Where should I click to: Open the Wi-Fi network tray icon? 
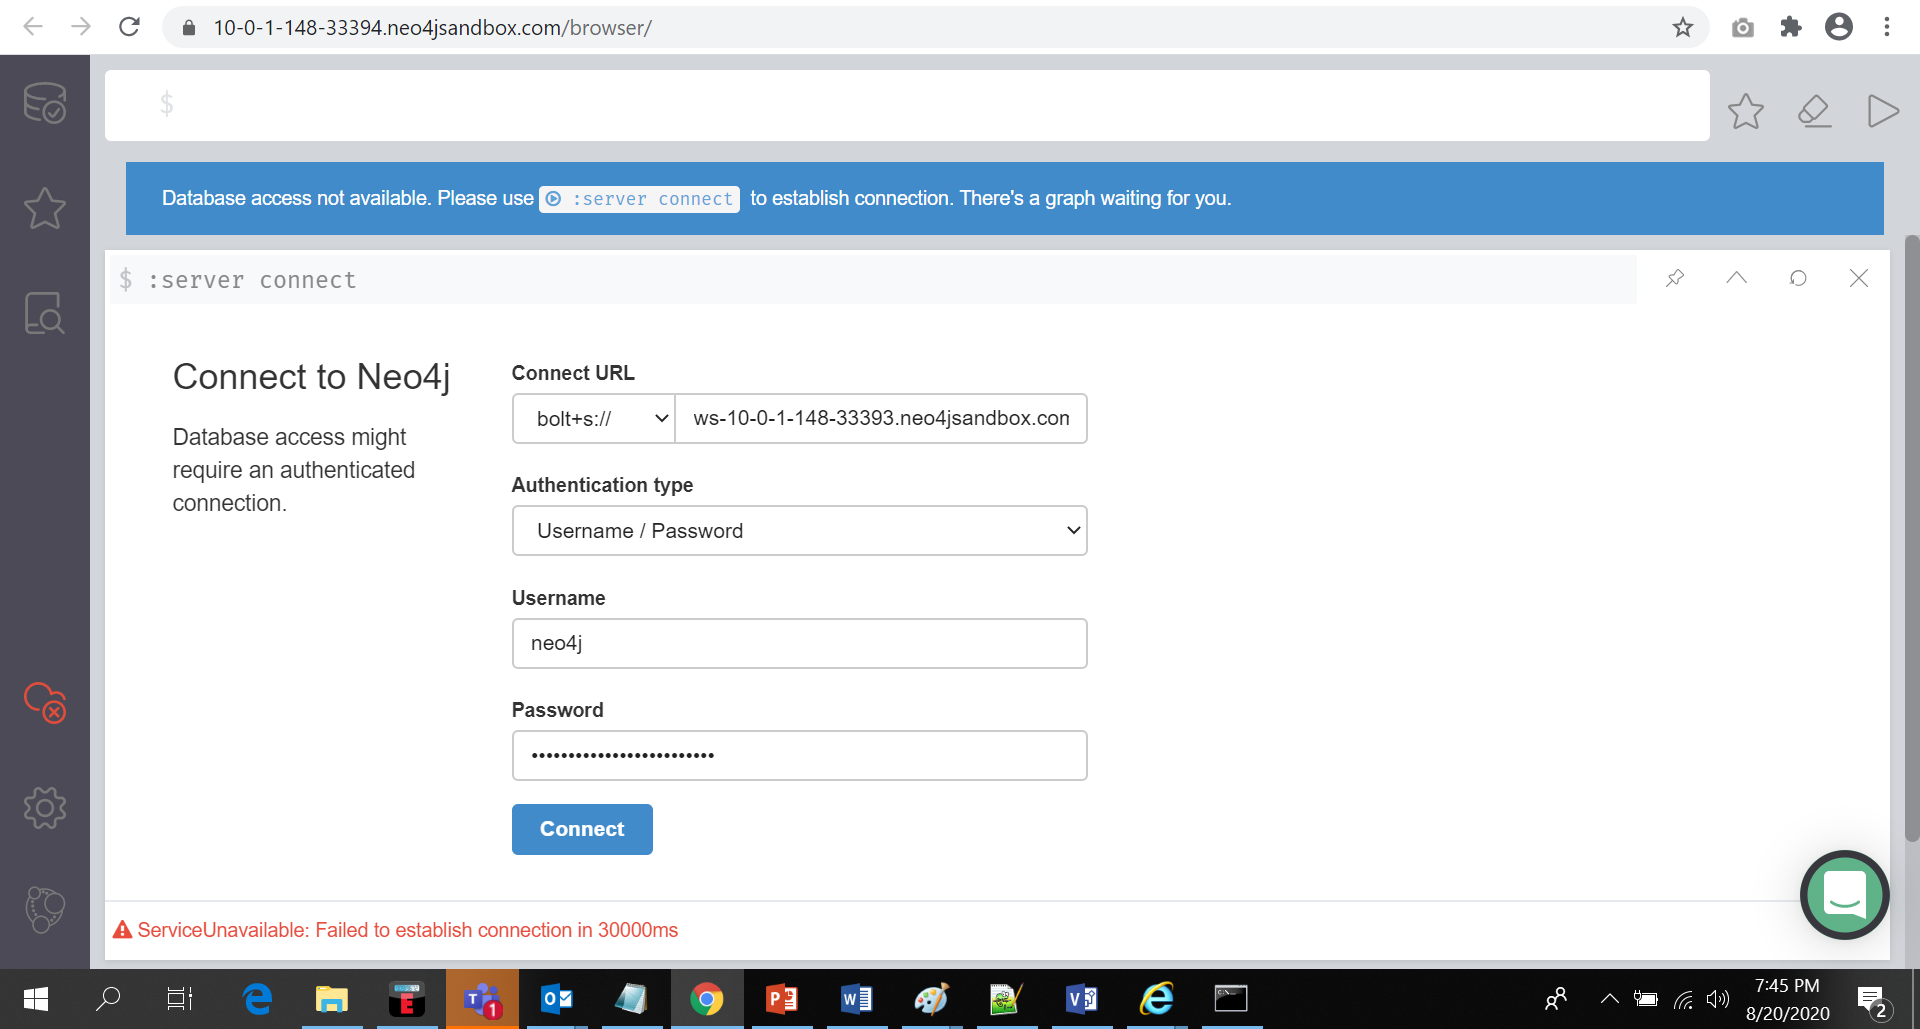tap(1684, 999)
